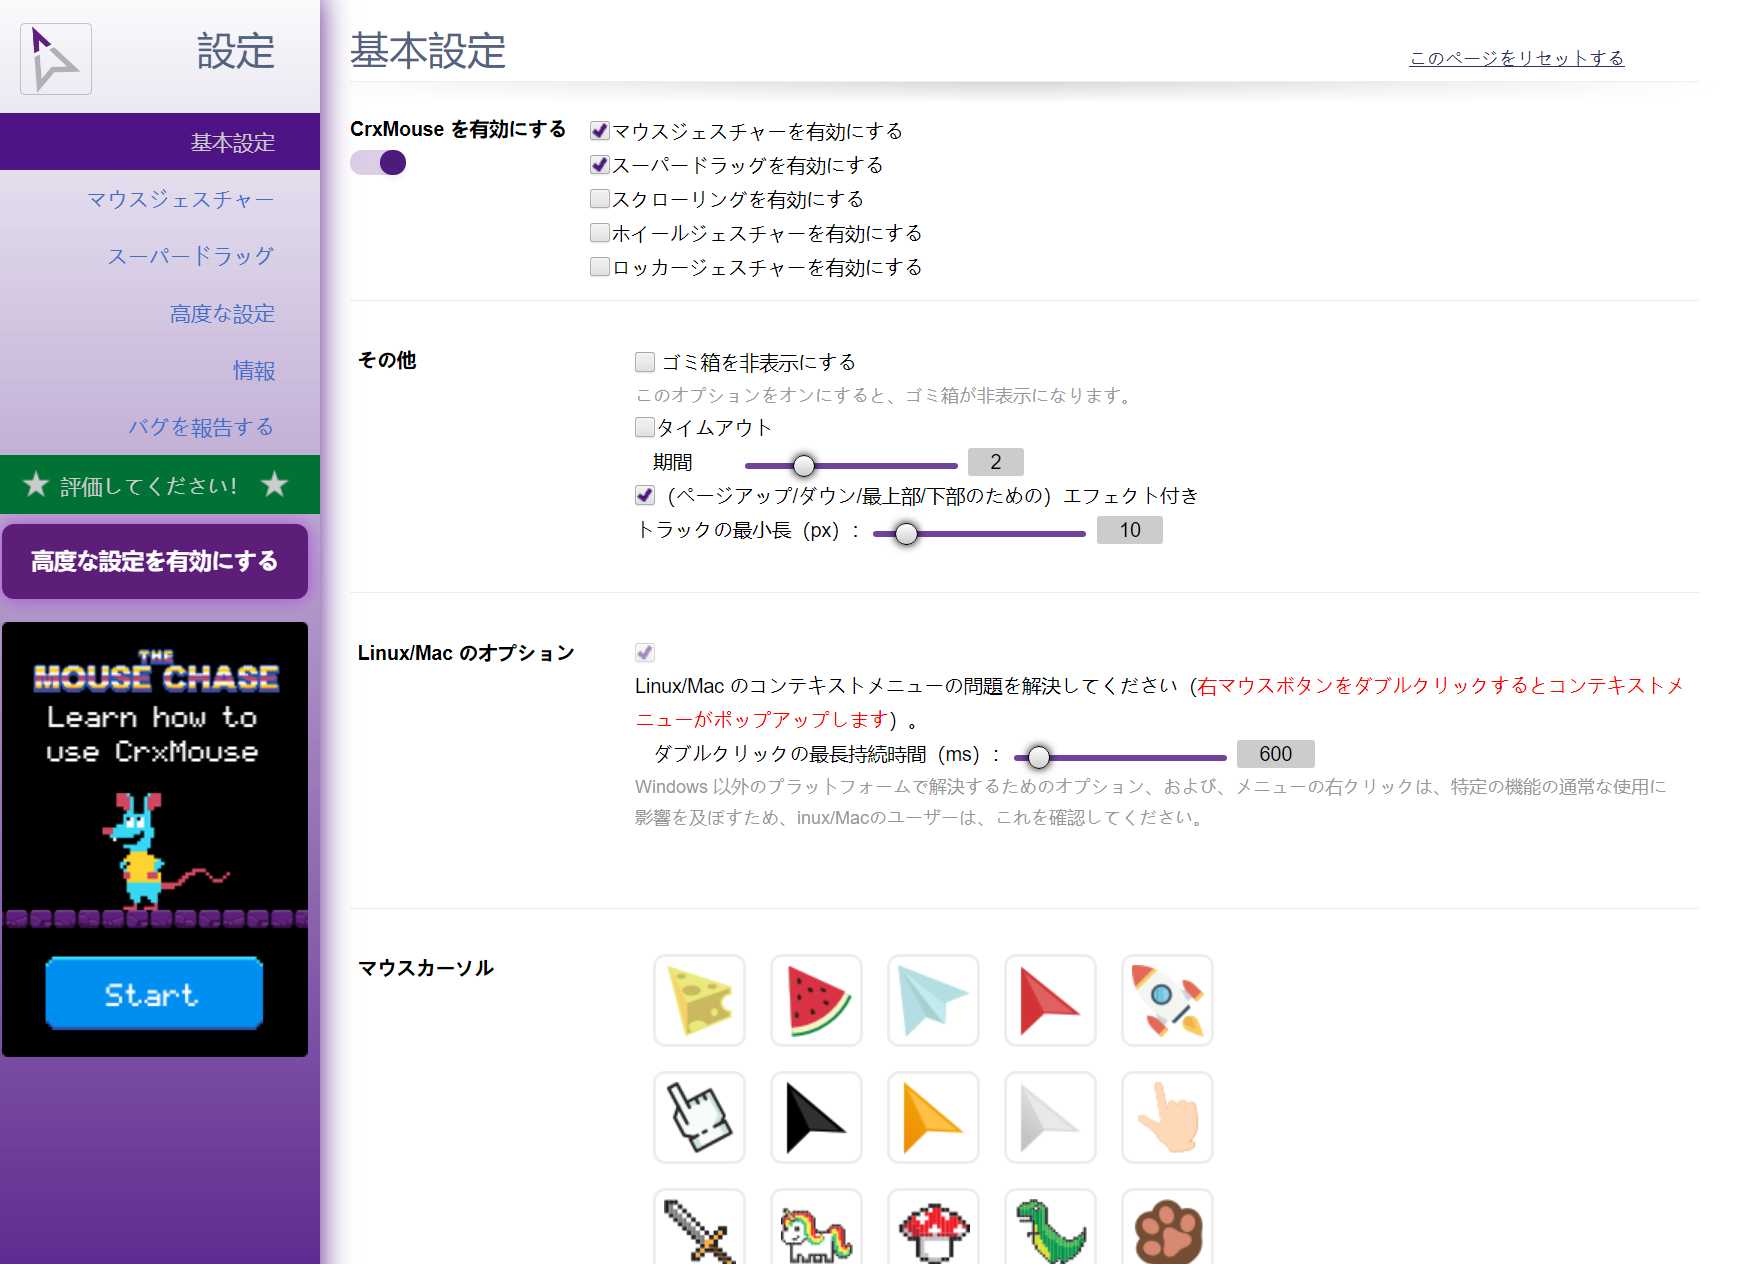Toggle the Linux/Mac context menu checkbox
This screenshot has width=1761, height=1264.
645,653
